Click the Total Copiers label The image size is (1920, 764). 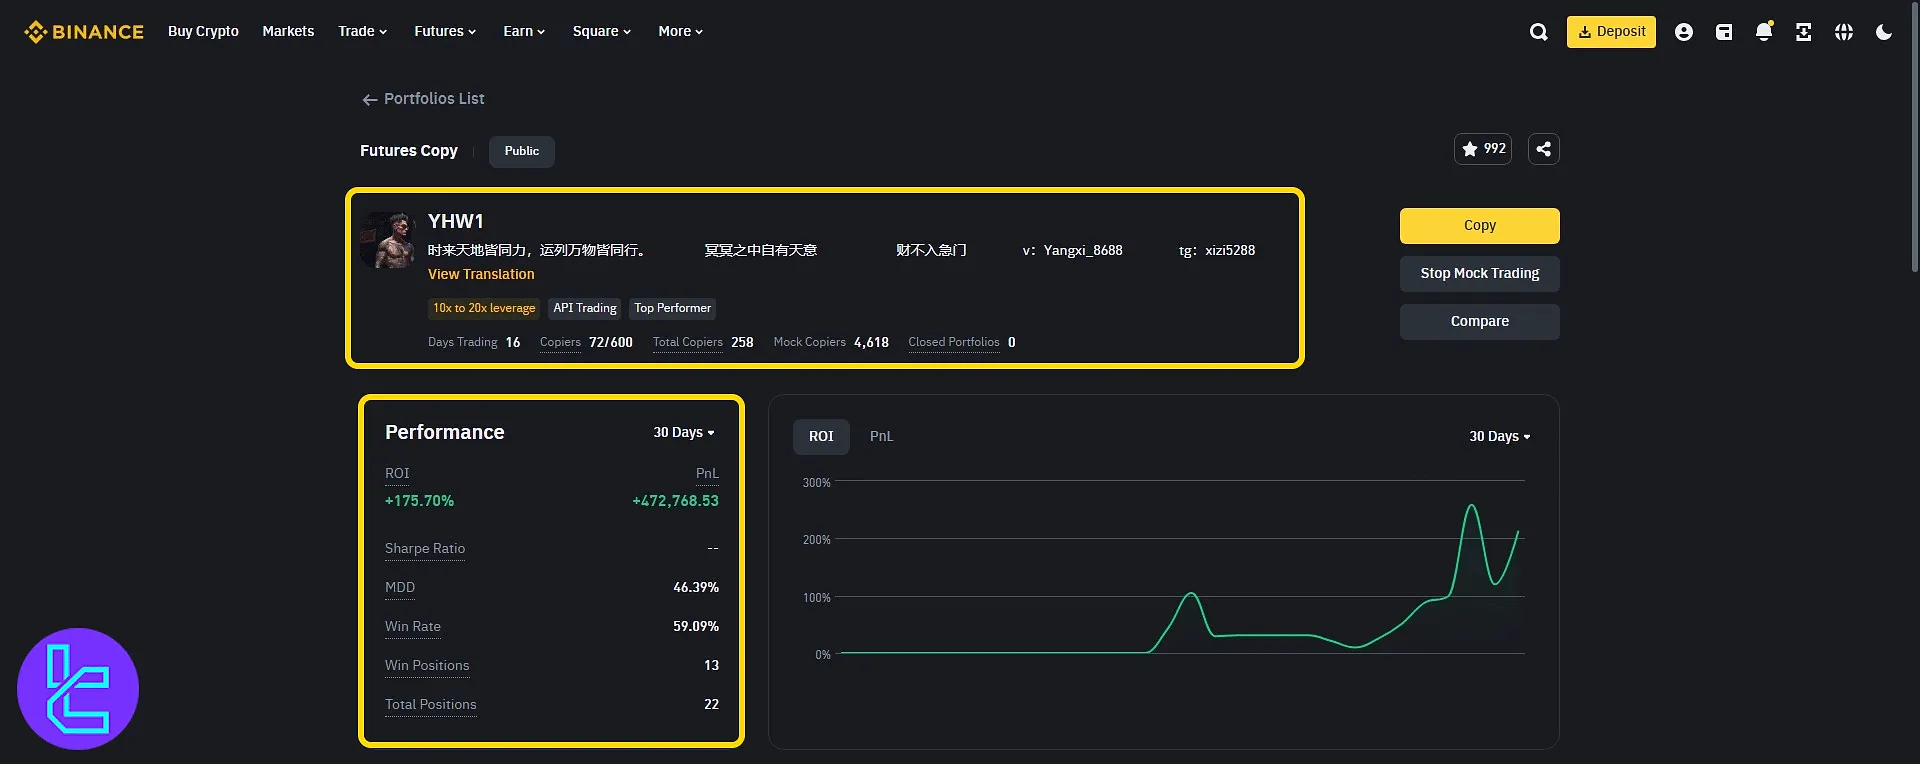click(688, 343)
